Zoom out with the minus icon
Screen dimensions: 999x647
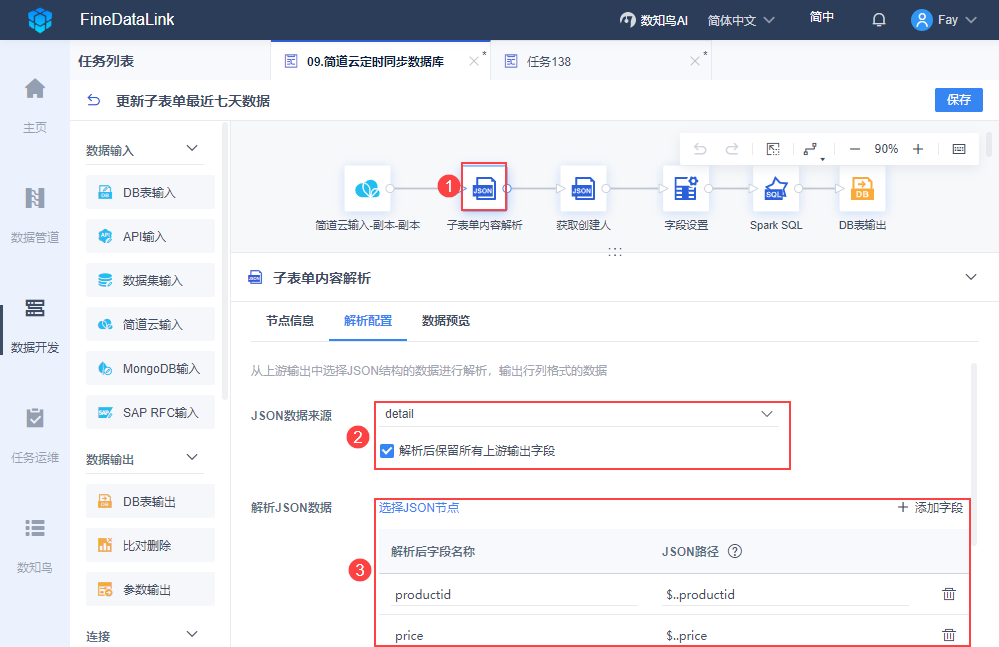pos(855,149)
